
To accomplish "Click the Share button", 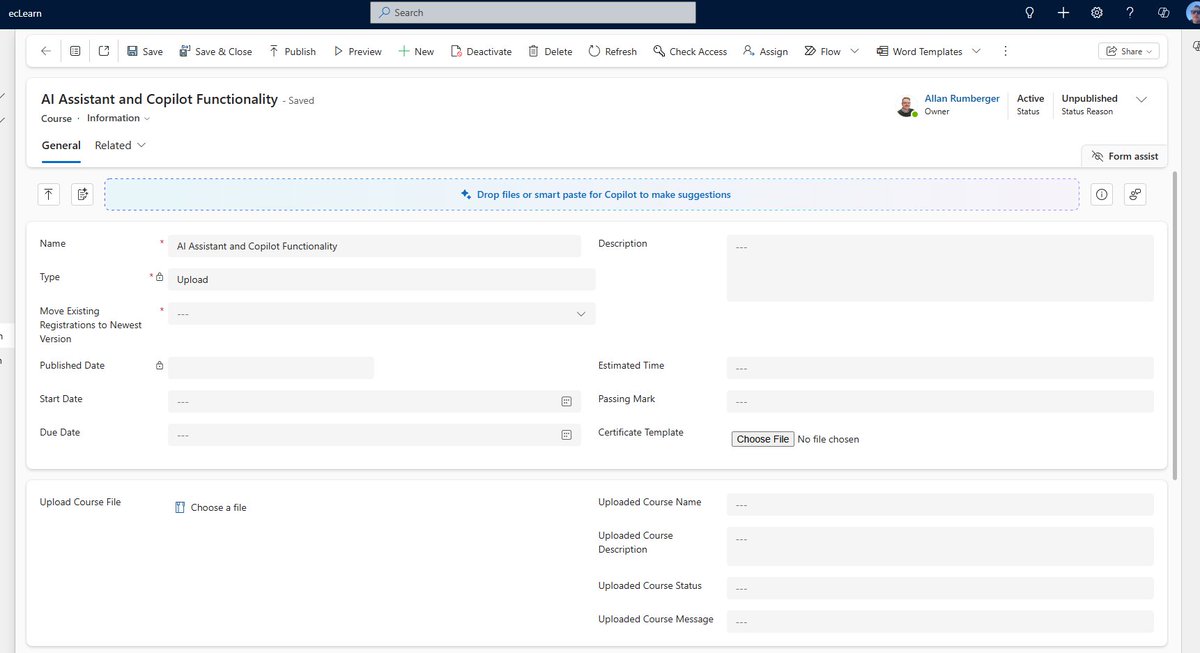I will [1128, 51].
